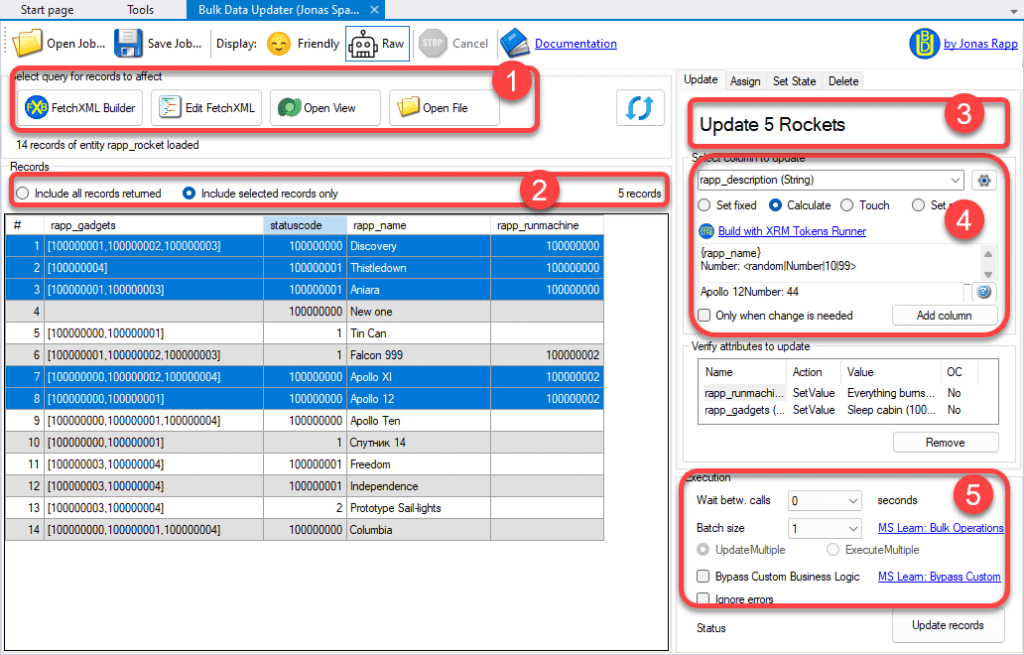The height and width of the screenshot is (655, 1024).
Task: Sort by the statuscode column header
Action: [x=305, y=225]
